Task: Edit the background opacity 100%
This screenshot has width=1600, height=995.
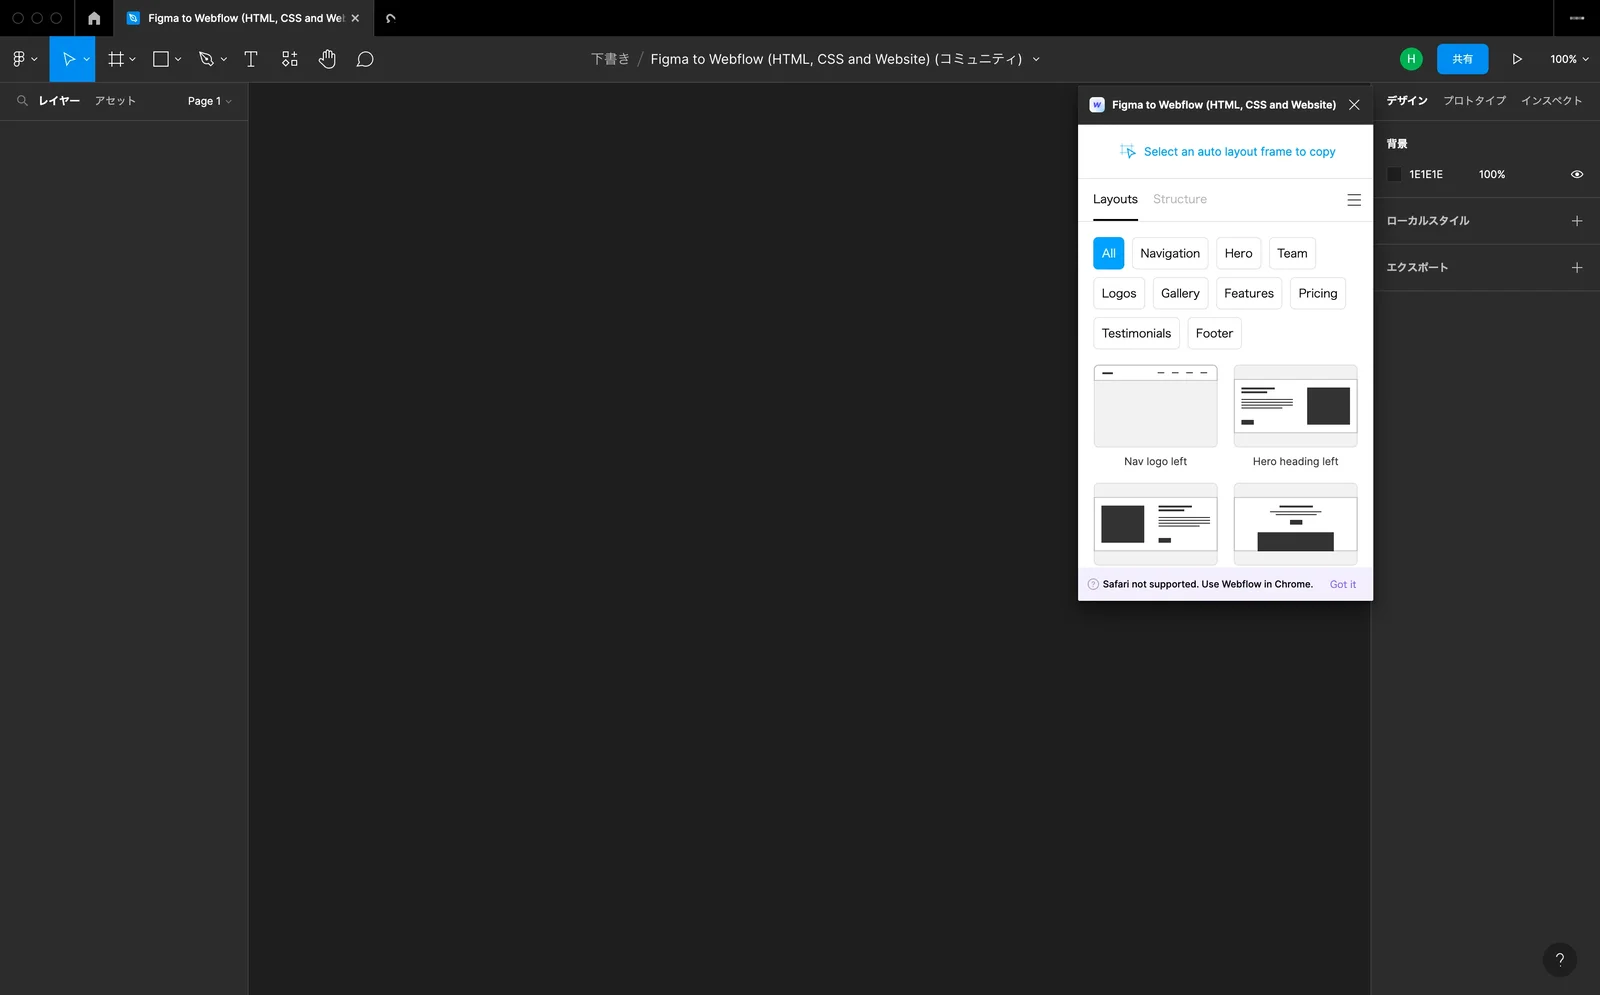Action: click(x=1492, y=174)
